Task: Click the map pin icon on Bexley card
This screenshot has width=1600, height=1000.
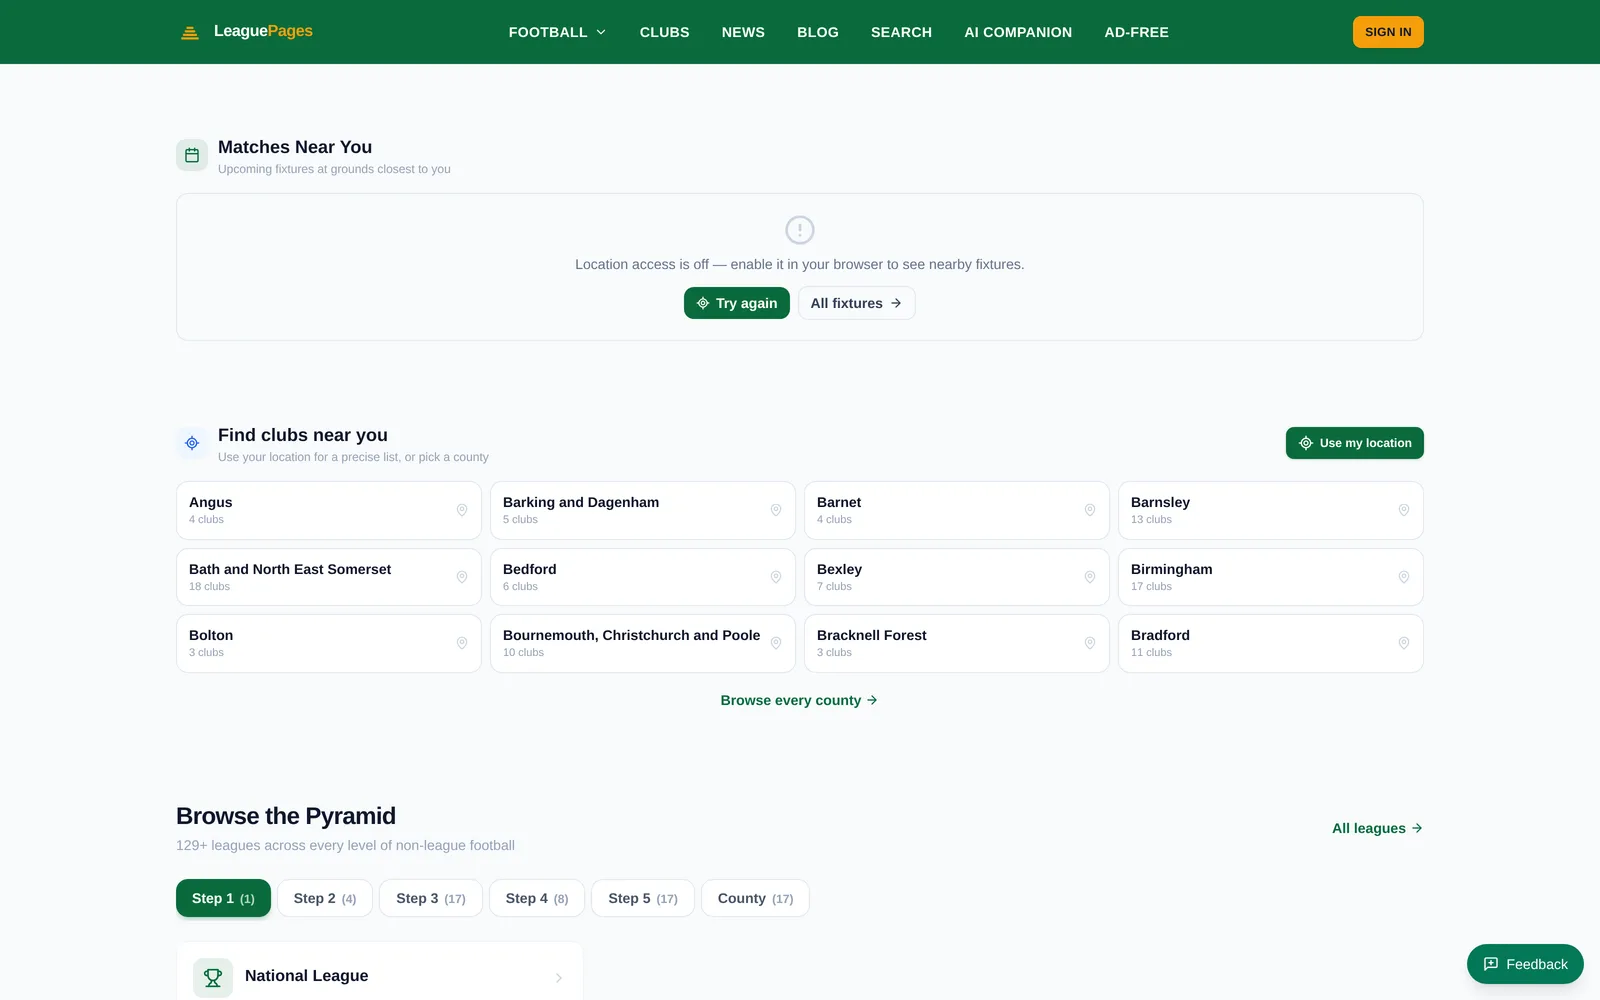Action: pos(1090,577)
